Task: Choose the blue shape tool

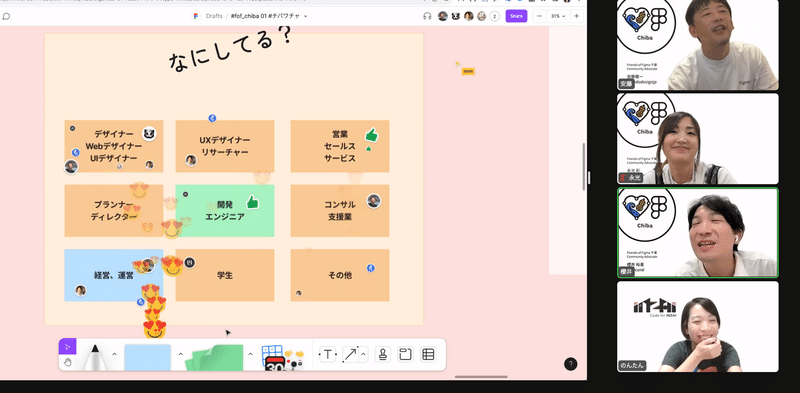Action: [147, 357]
